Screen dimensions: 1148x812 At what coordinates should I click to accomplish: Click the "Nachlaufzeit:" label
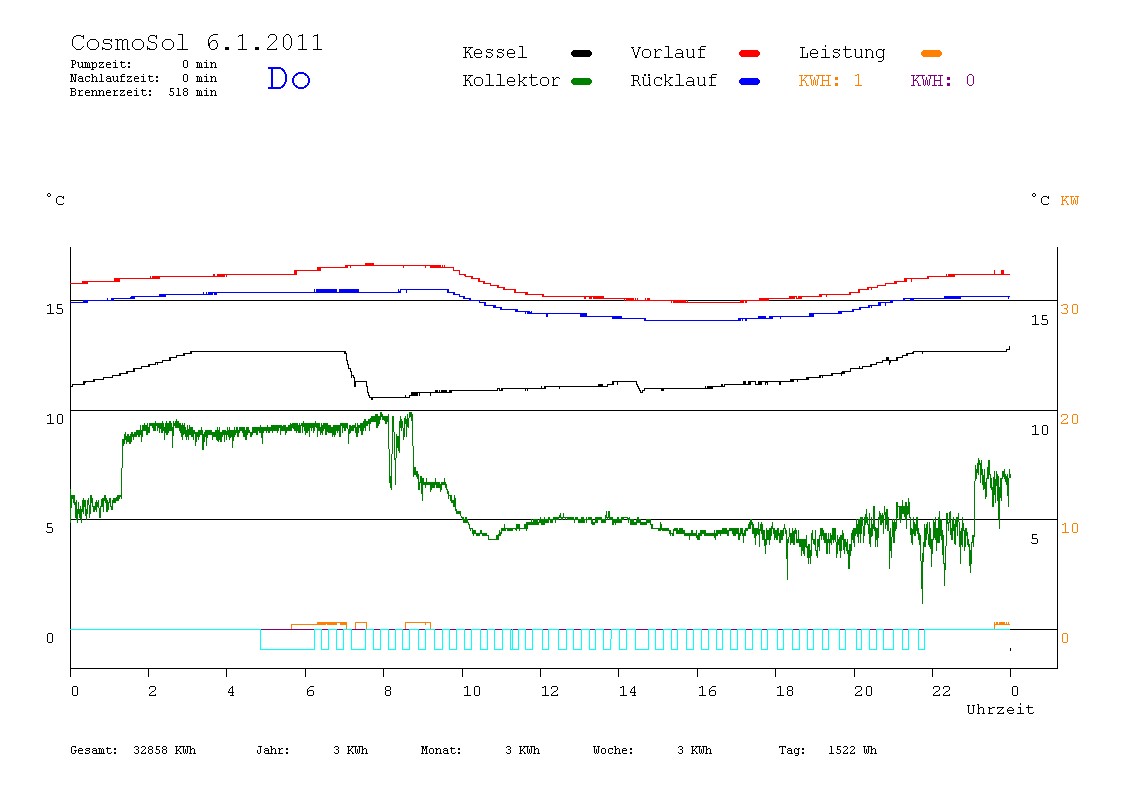(115, 78)
